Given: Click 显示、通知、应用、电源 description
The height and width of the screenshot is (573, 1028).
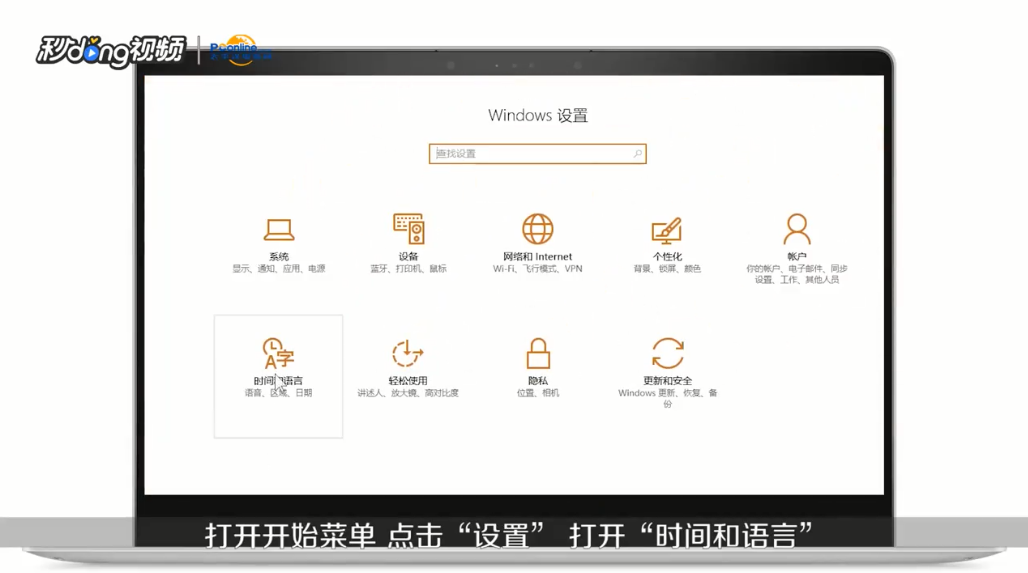Looking at the screenshot, I should 279,269.
